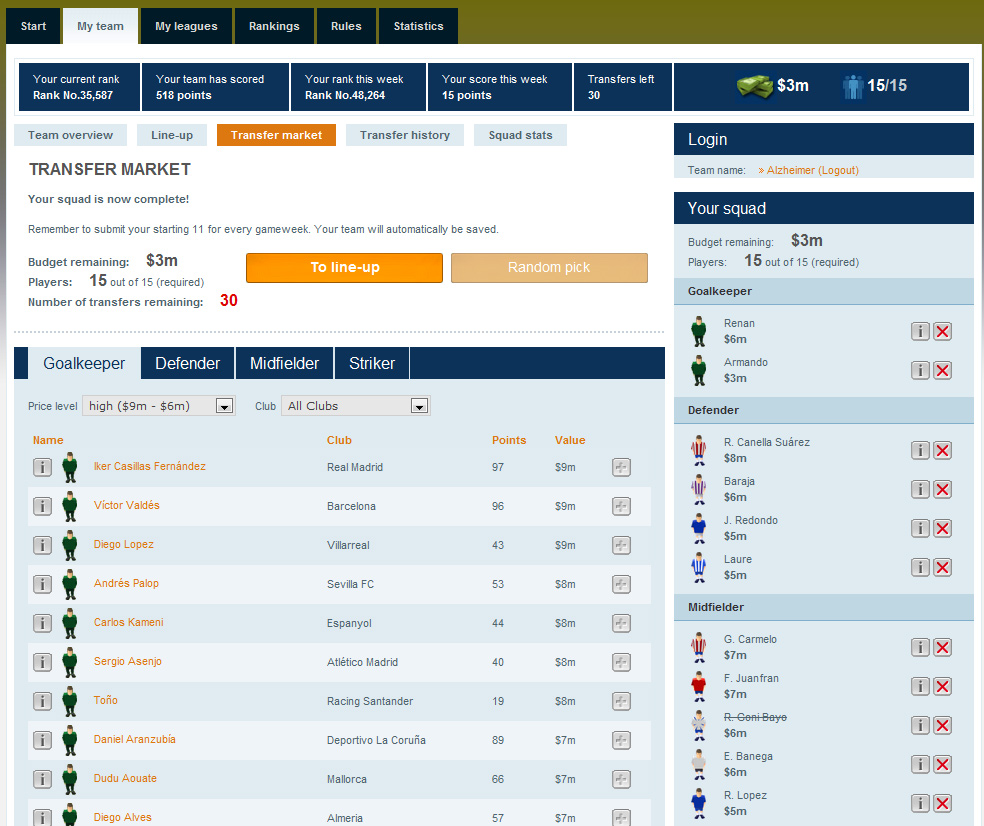View info for Sergio Asenjo
Screen dimensions: 984x826
[x=42, y=662]
